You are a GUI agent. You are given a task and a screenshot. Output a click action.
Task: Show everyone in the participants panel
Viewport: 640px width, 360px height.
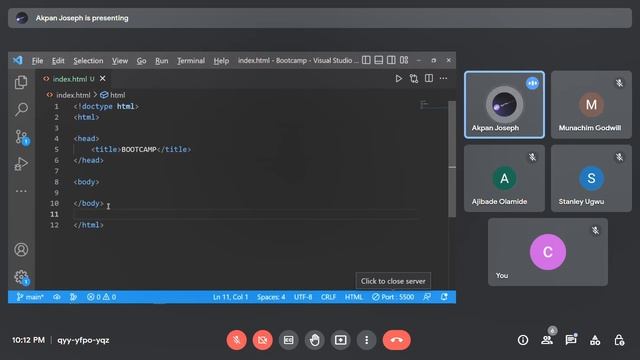point(547,339)
